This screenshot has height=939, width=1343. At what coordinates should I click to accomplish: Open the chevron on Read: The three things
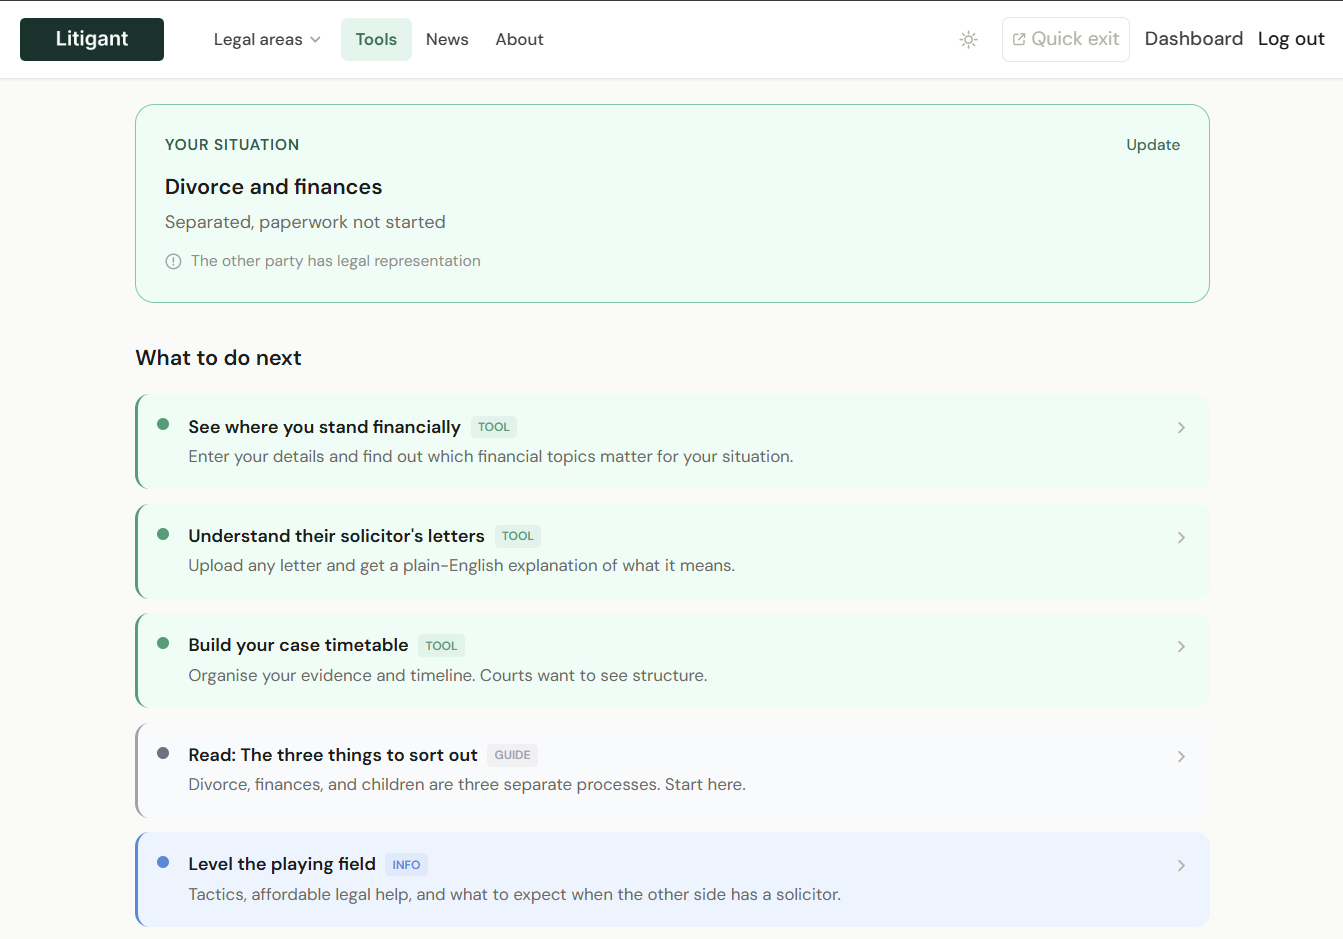tap(1181, 757)
